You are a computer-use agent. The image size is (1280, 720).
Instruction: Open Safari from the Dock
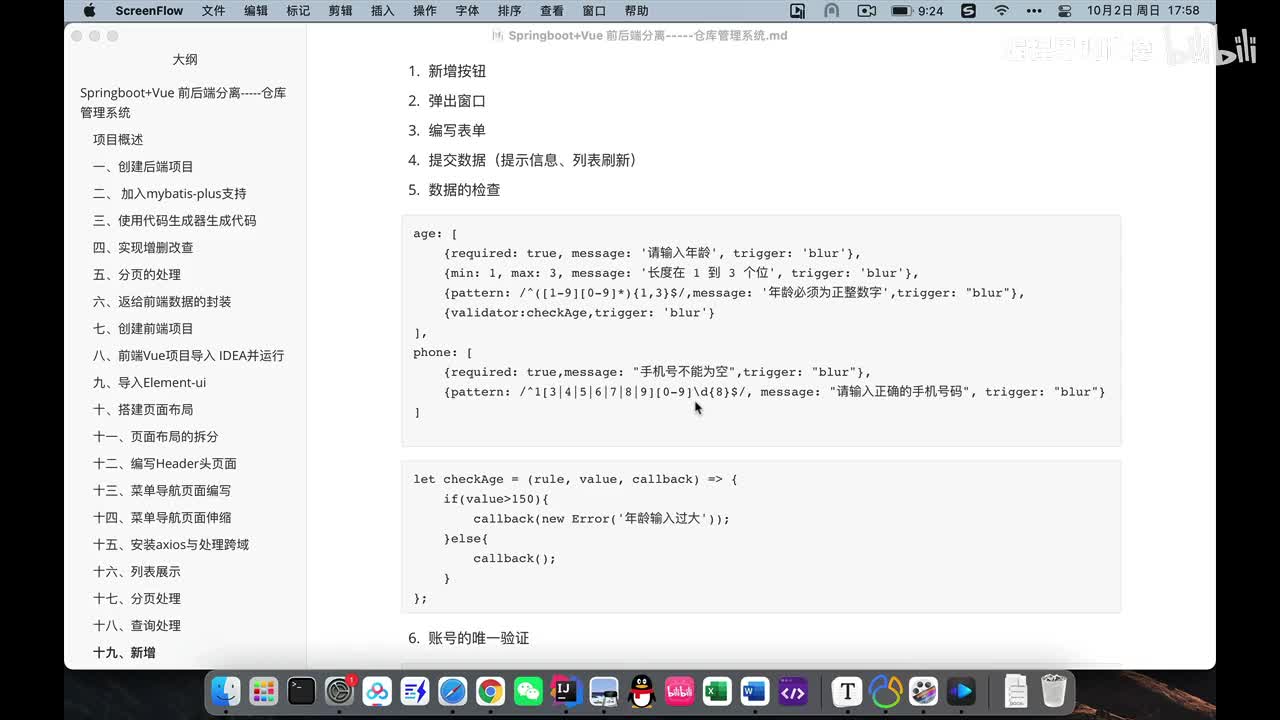452,691
